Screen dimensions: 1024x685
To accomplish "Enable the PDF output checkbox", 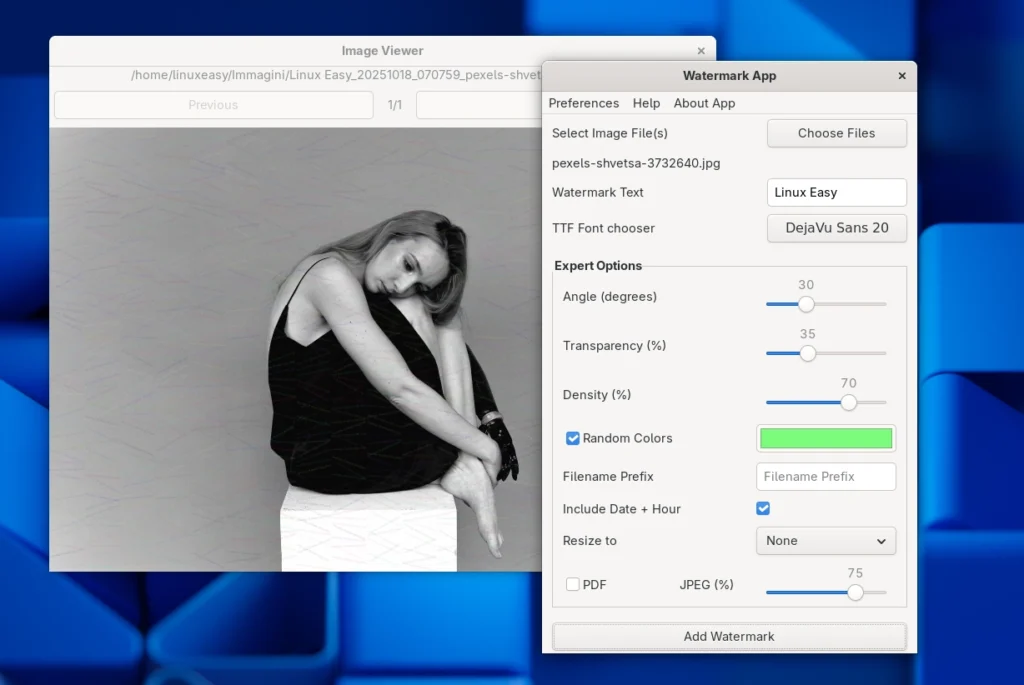I will point(573,584).
